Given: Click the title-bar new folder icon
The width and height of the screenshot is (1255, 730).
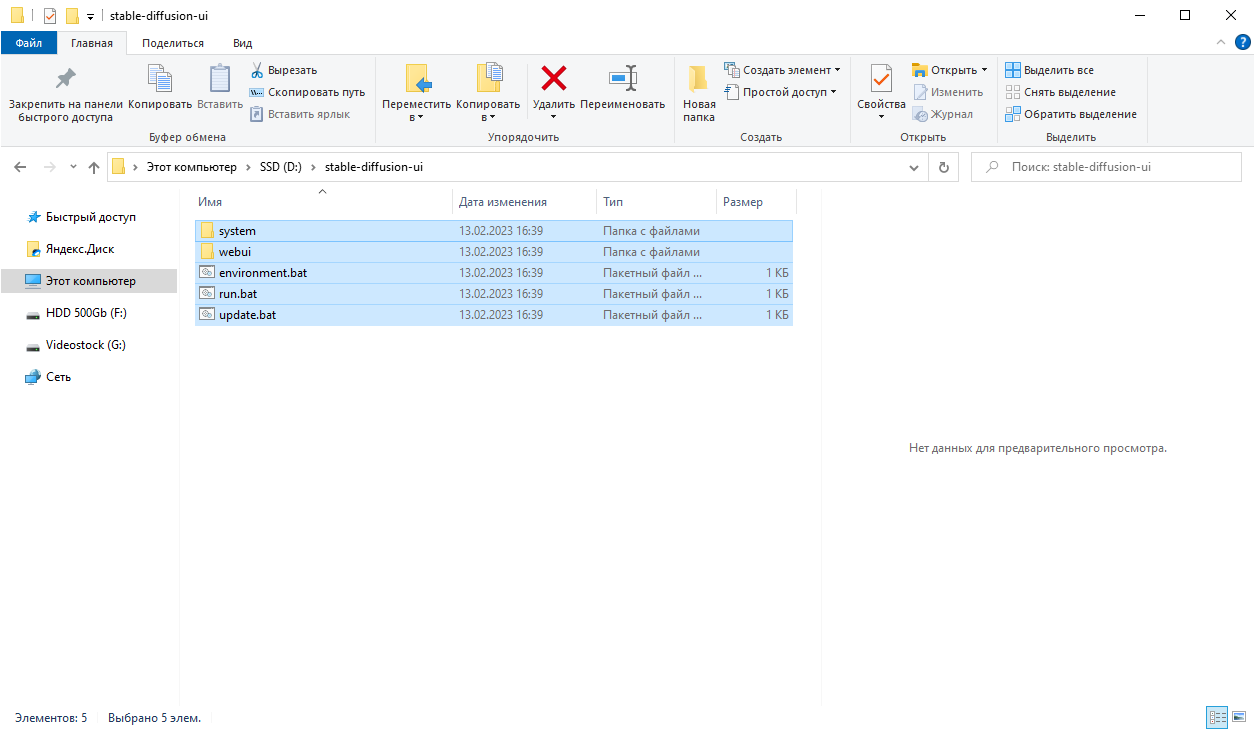Looking at the screenshot, I should tap(71, 16).
